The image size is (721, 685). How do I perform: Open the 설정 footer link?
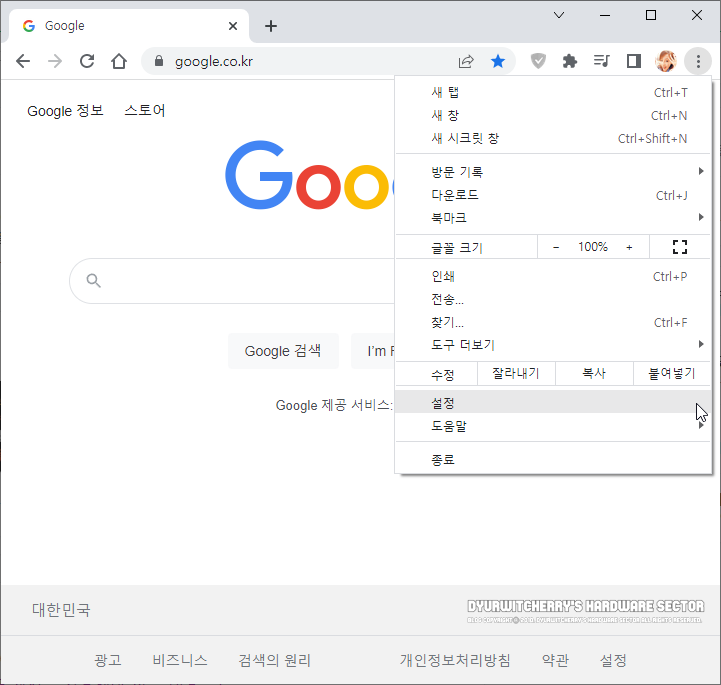613,660
